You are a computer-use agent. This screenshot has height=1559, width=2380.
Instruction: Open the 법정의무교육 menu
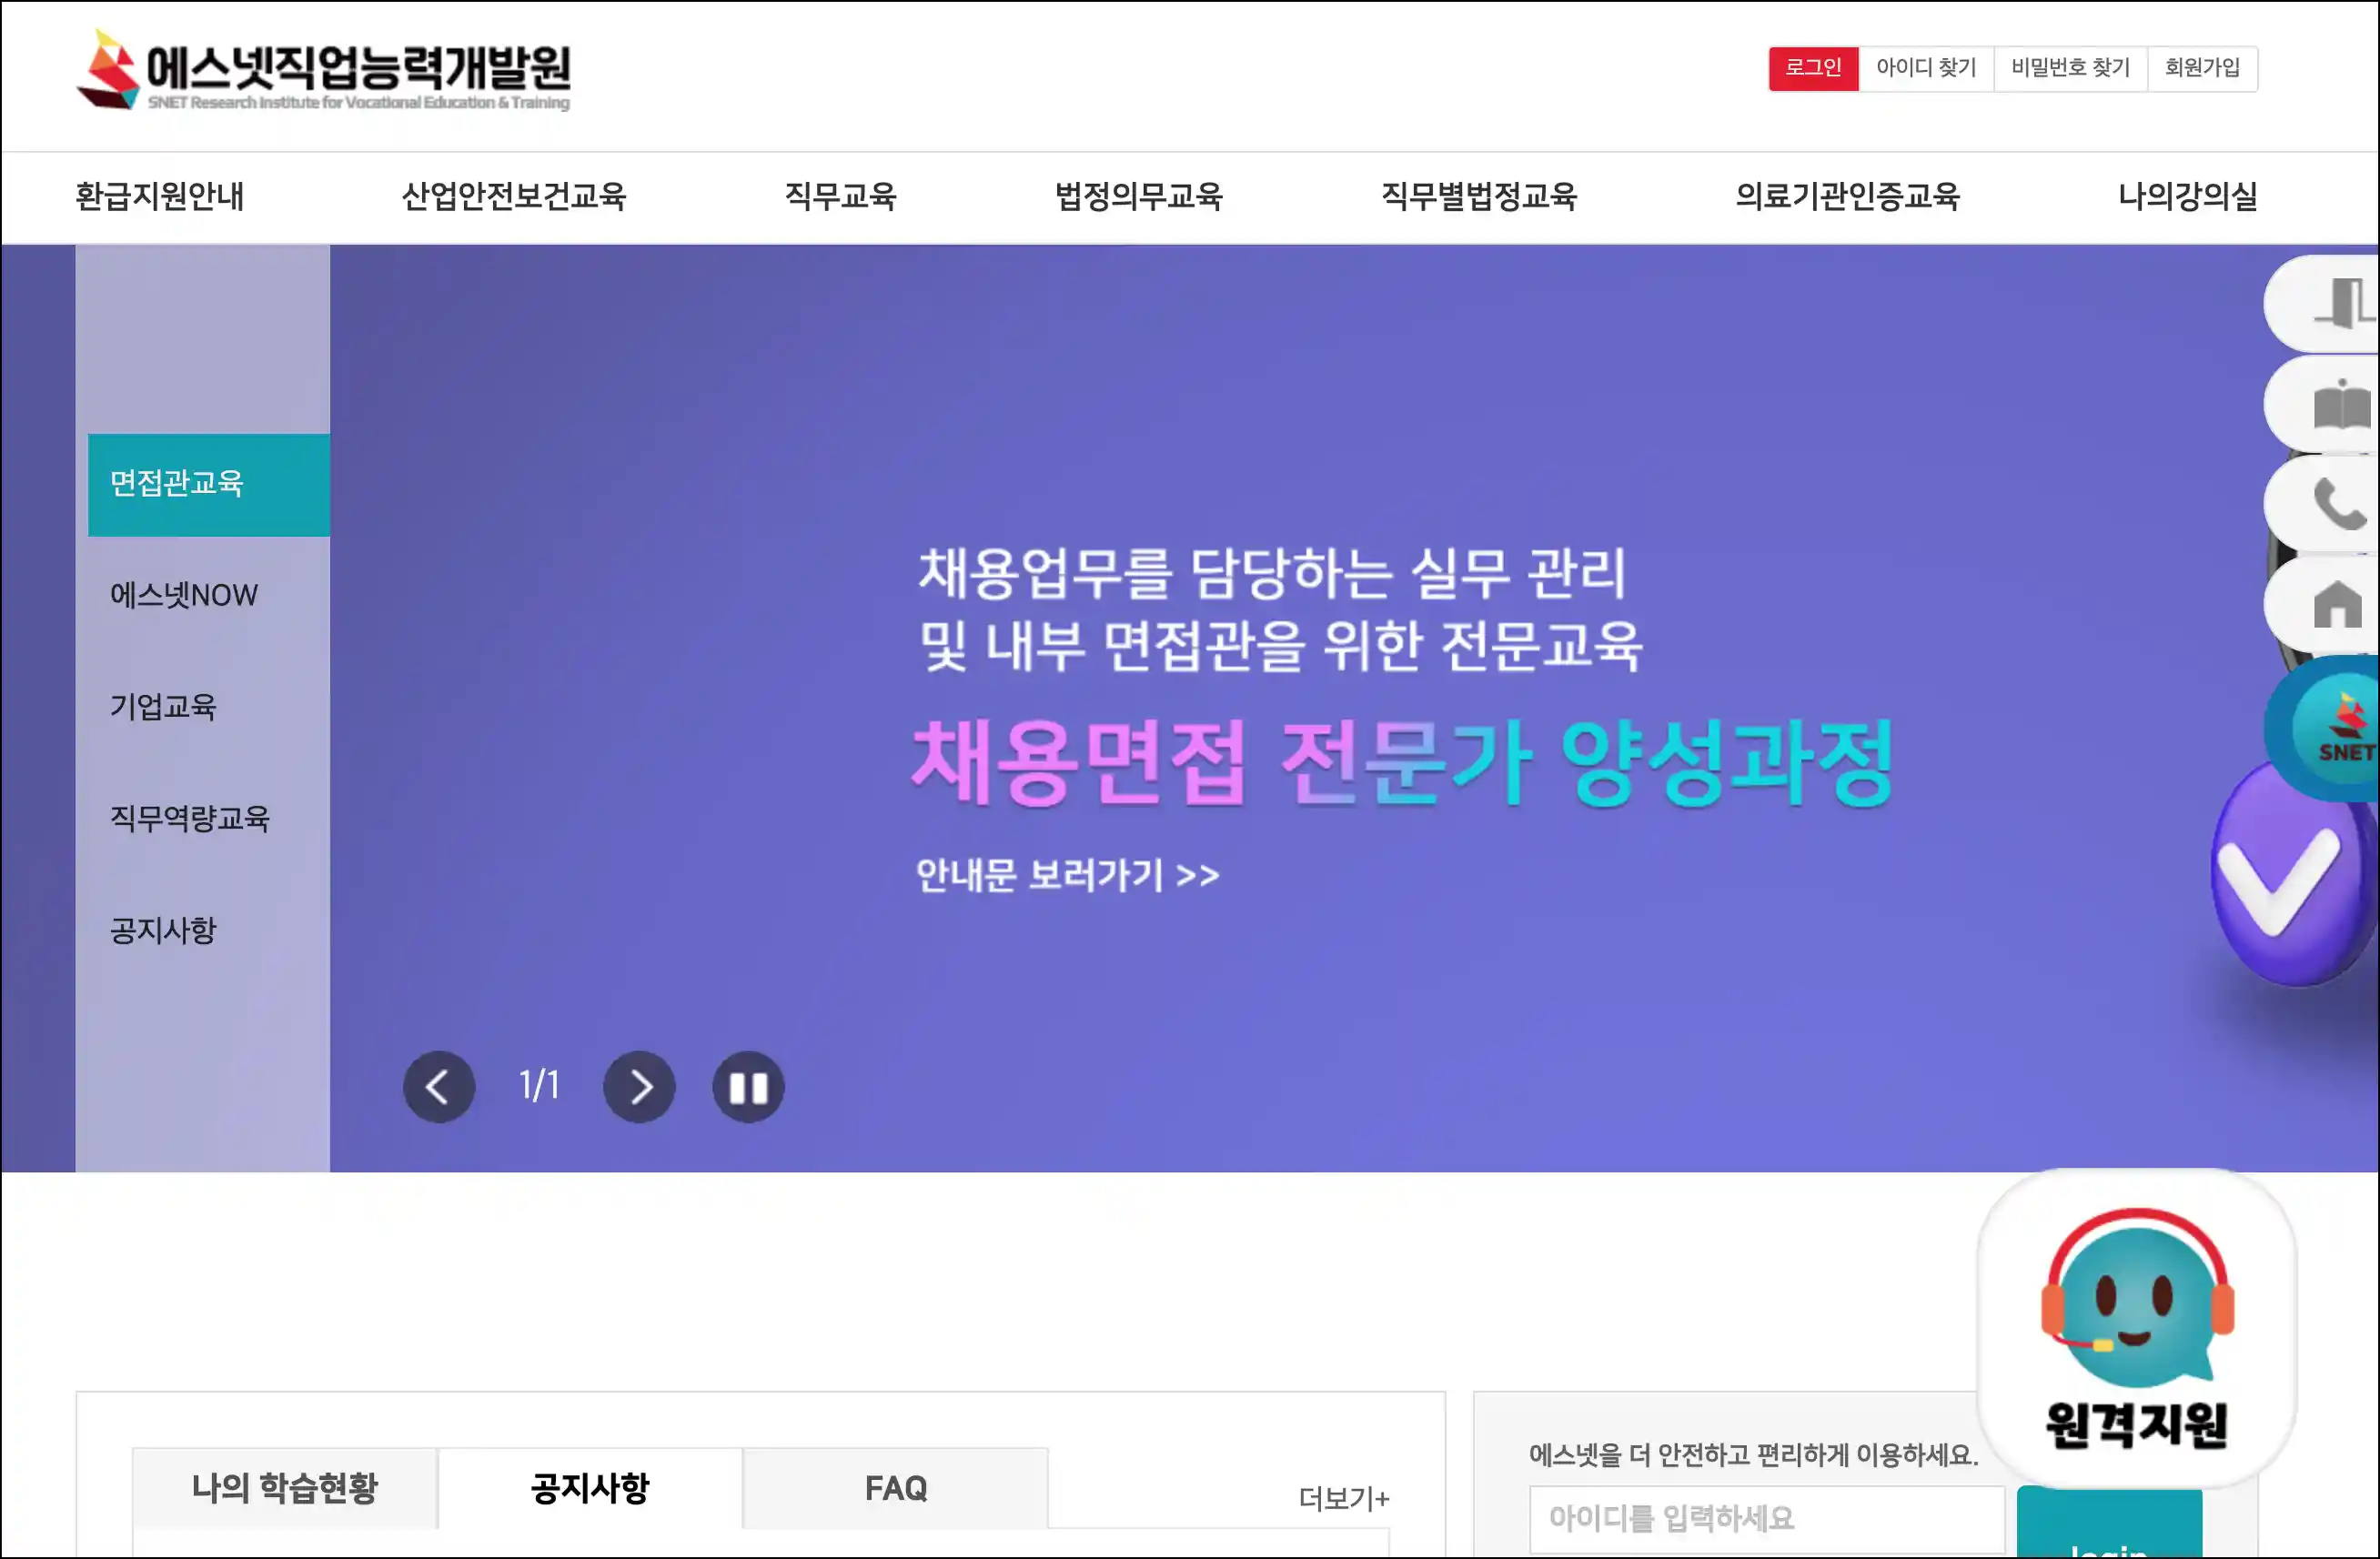coord(1139,196)
